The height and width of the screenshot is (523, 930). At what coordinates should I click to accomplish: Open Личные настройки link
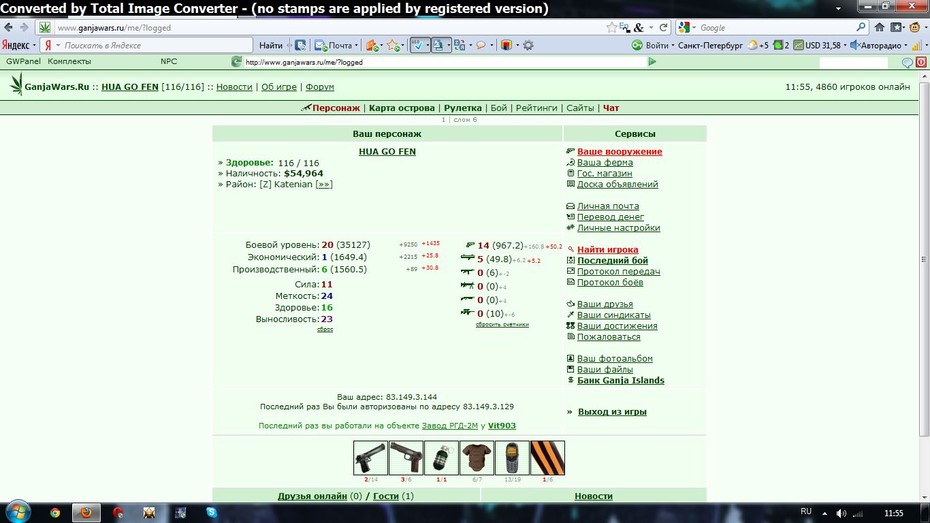tap(619, 228)
